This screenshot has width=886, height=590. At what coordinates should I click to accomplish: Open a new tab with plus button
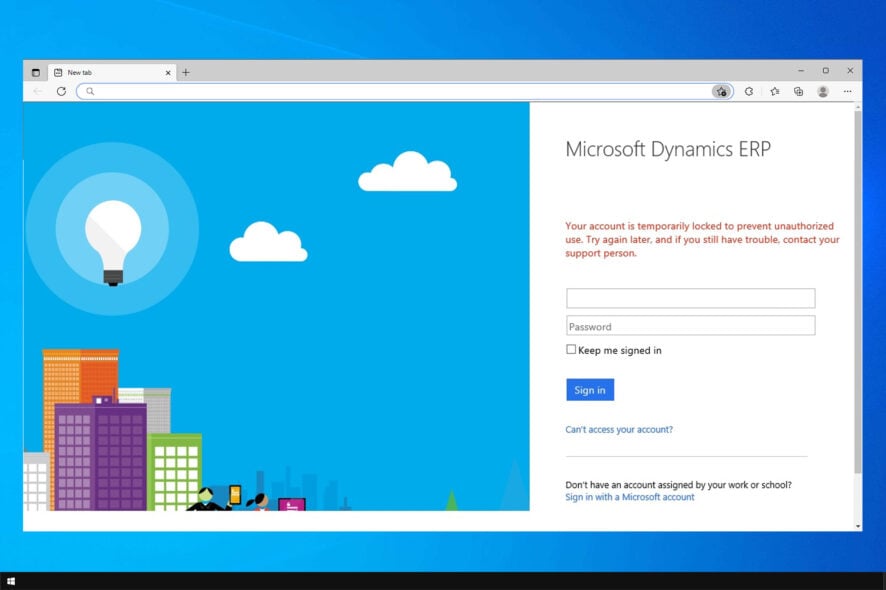pyautogui.click(x=185, y=72)
